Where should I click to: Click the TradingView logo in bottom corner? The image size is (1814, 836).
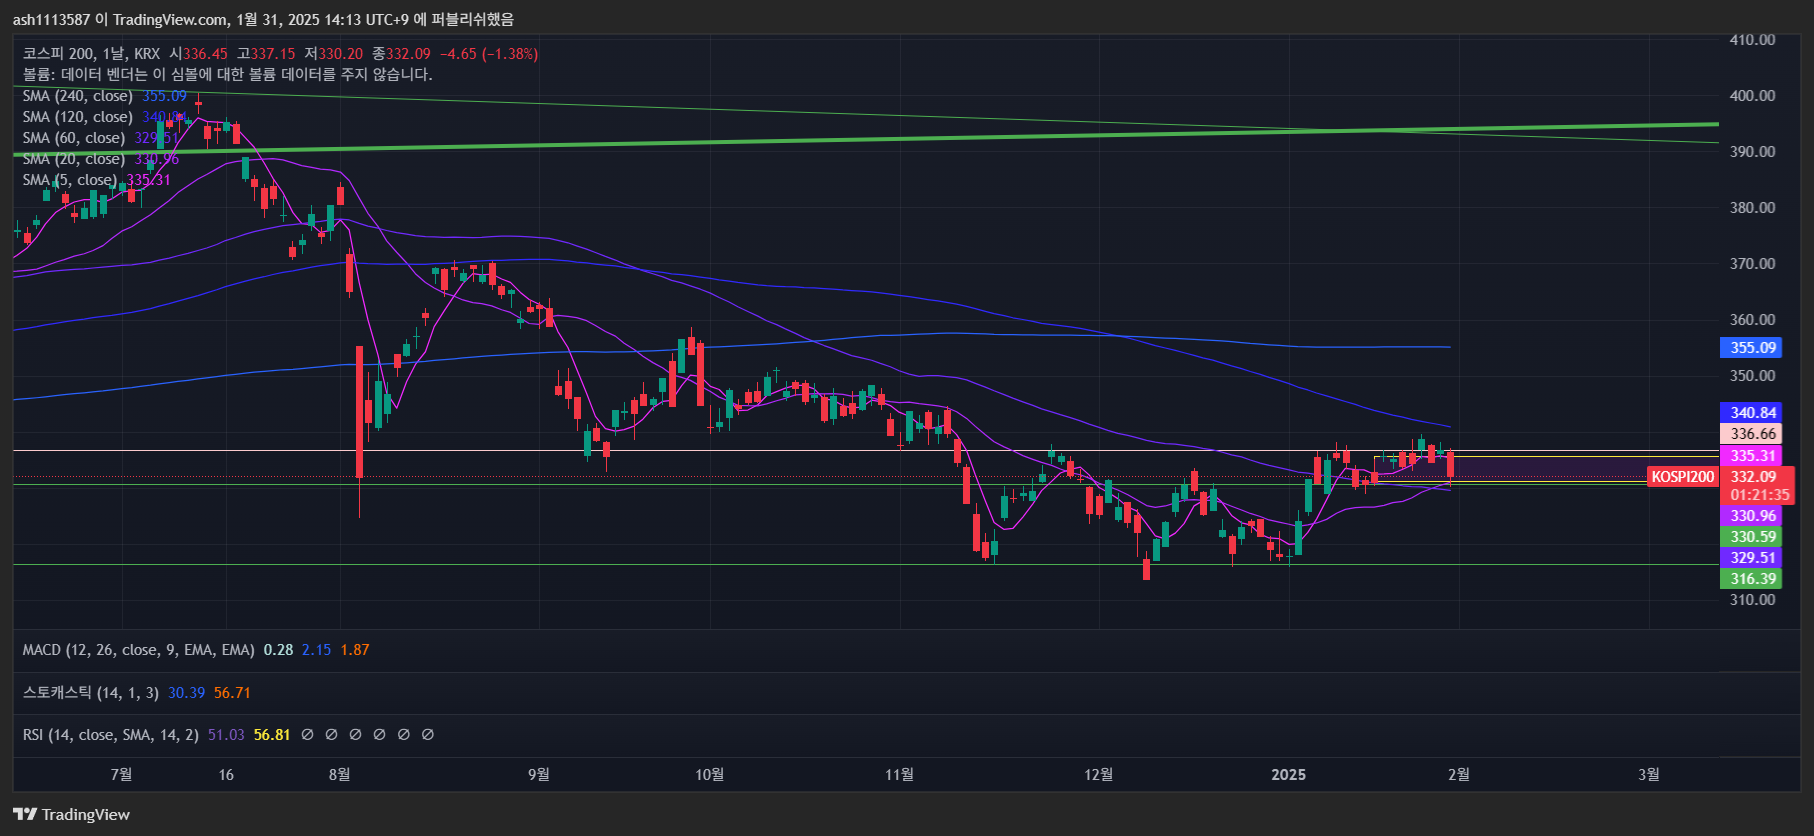coord(71,814)
